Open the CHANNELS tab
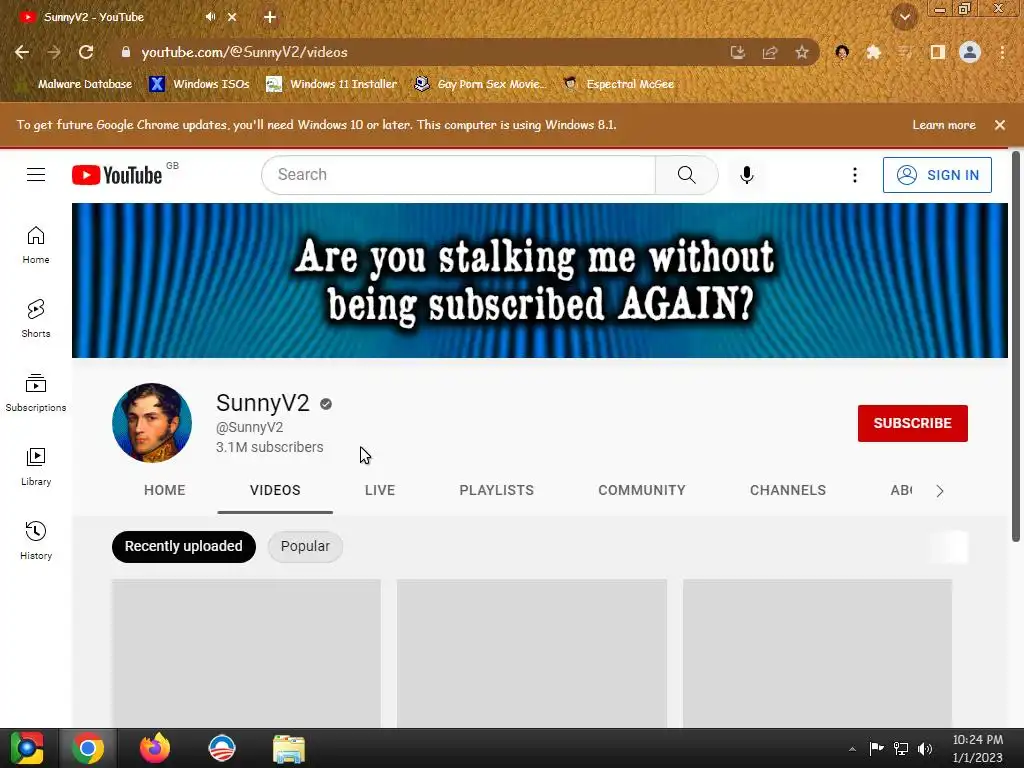 click(788, 490)
